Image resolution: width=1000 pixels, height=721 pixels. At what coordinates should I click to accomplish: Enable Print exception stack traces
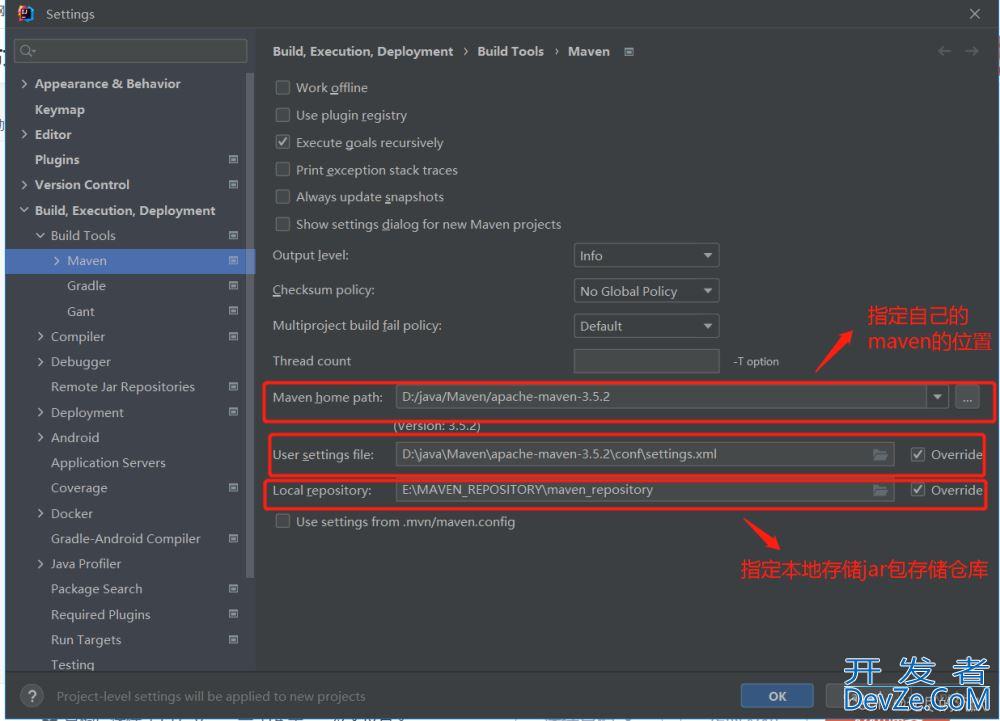click(x=283, y=170)
